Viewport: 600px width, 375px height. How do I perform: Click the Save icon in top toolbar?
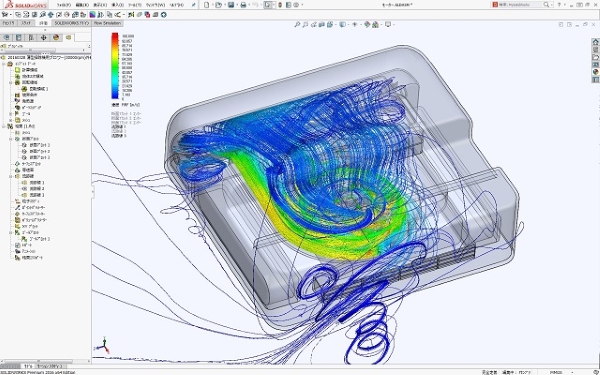pyautogui.click(x=231, y=5)
